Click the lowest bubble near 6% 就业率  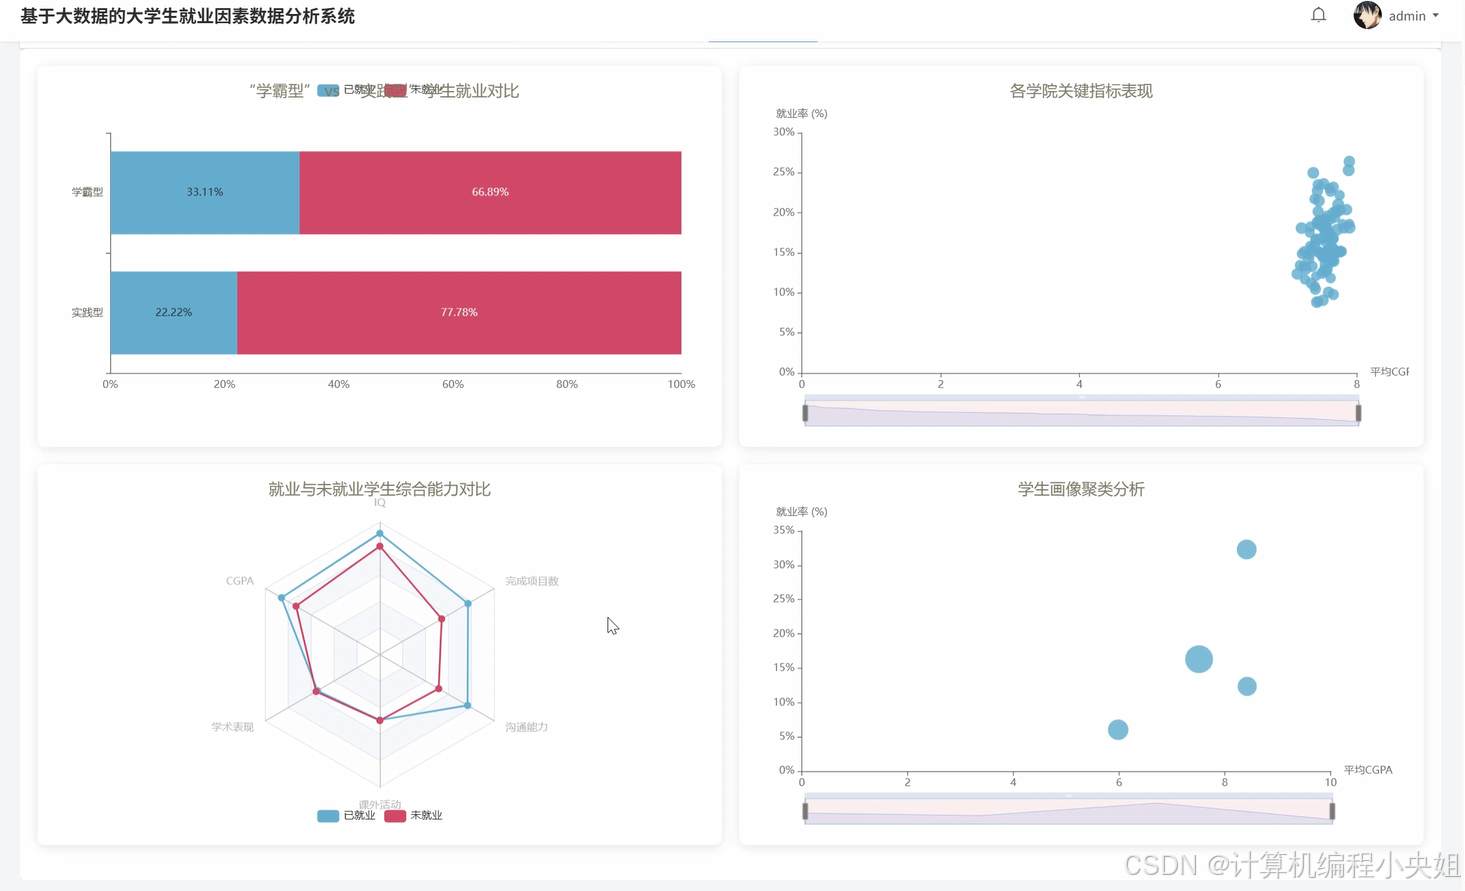point(1118,730)
